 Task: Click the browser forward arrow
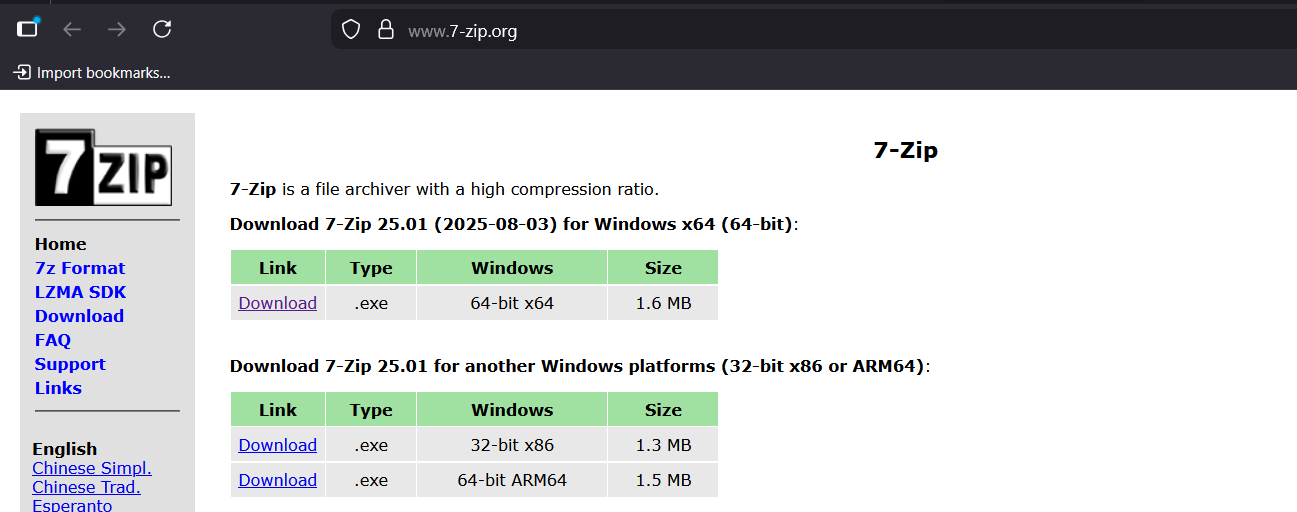coord(117,29)
